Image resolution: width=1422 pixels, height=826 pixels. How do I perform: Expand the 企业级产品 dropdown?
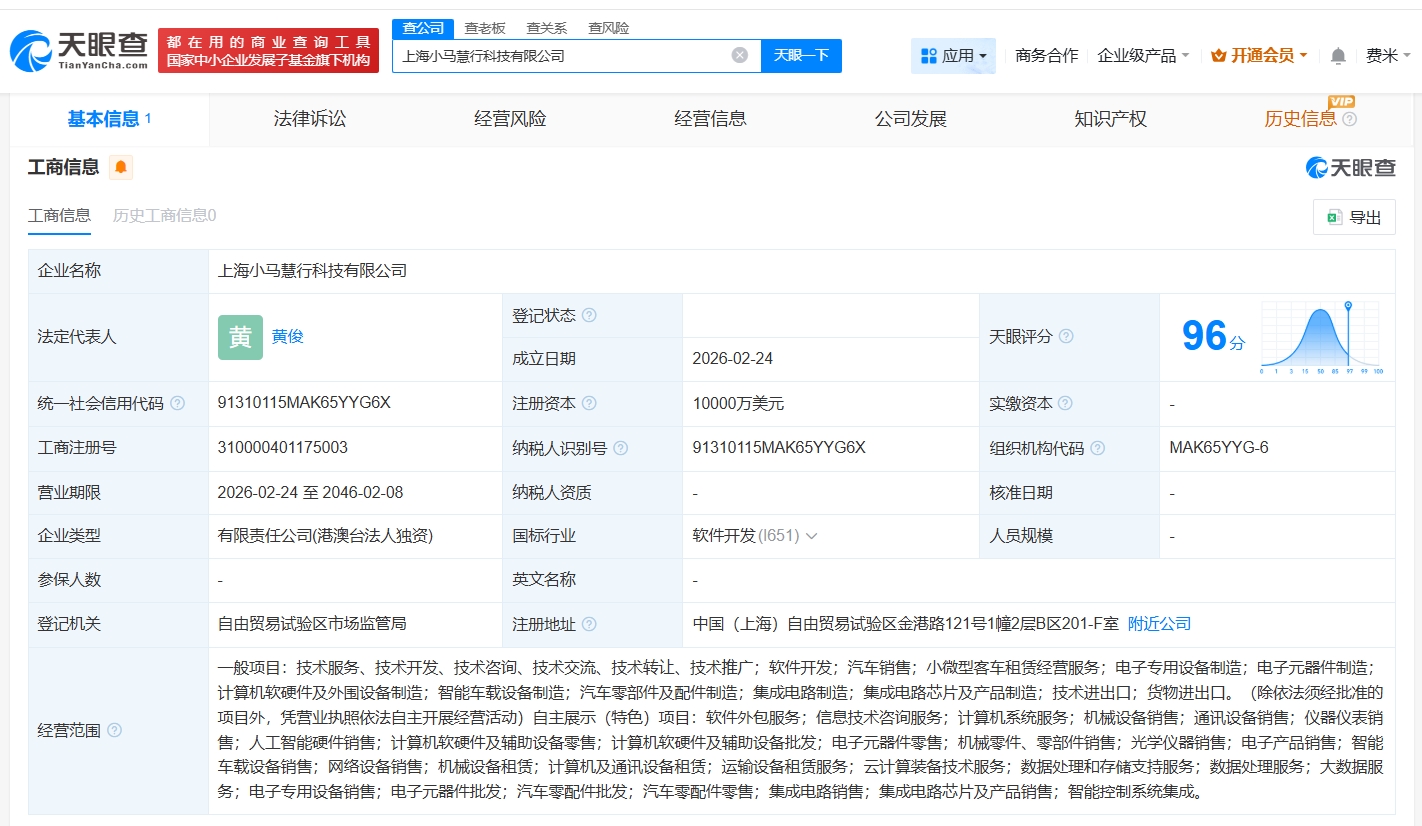point(1143,56)
